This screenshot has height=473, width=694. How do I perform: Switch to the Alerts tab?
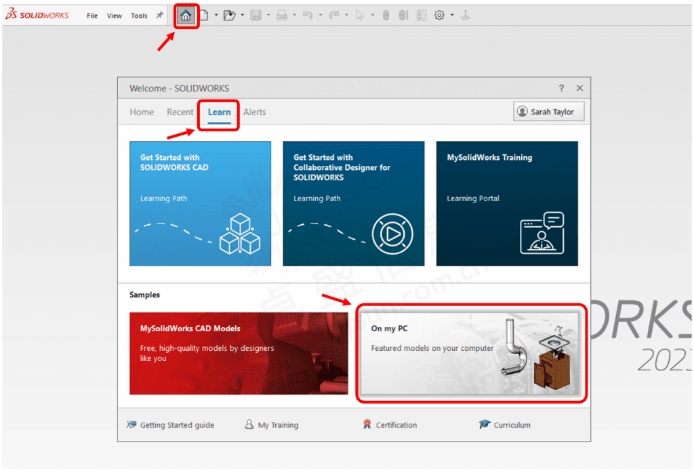[254, 112]
